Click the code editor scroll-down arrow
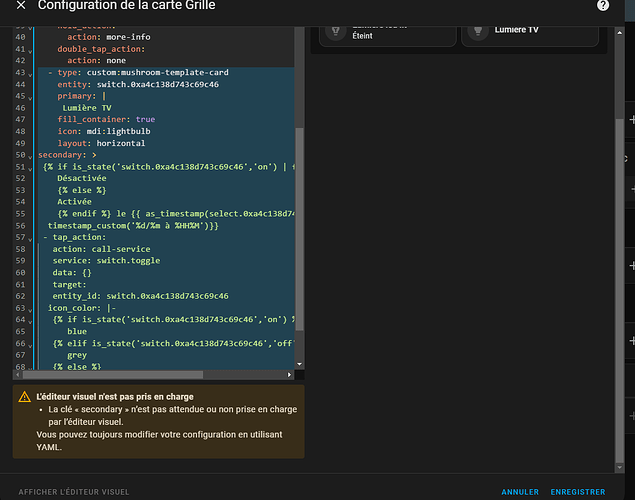Viewport: 635px width, 500px height. [299, 364]
